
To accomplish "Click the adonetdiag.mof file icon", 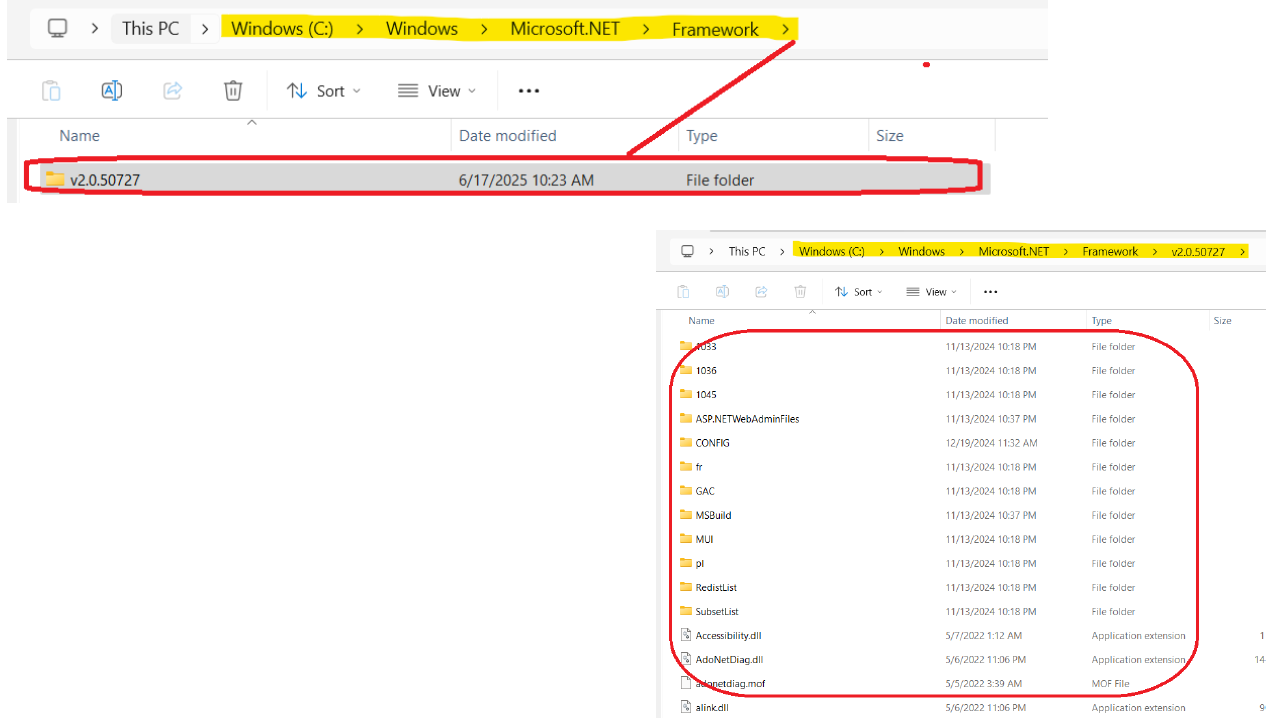I will pyautogui.click(x=685, y=683).
